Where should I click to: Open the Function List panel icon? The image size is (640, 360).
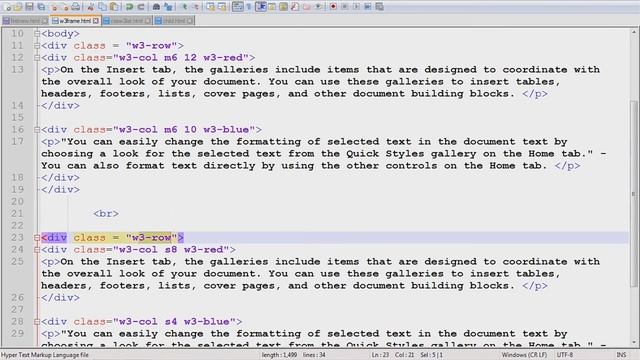(x=295, y=7)
